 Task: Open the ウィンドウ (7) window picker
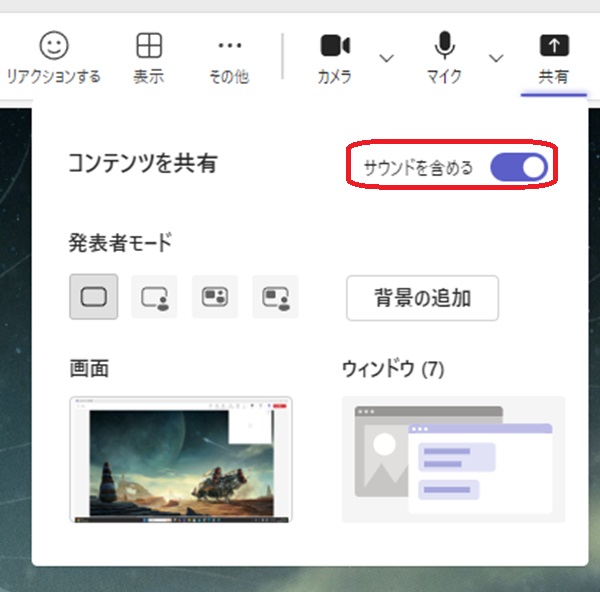click(453, 459)
